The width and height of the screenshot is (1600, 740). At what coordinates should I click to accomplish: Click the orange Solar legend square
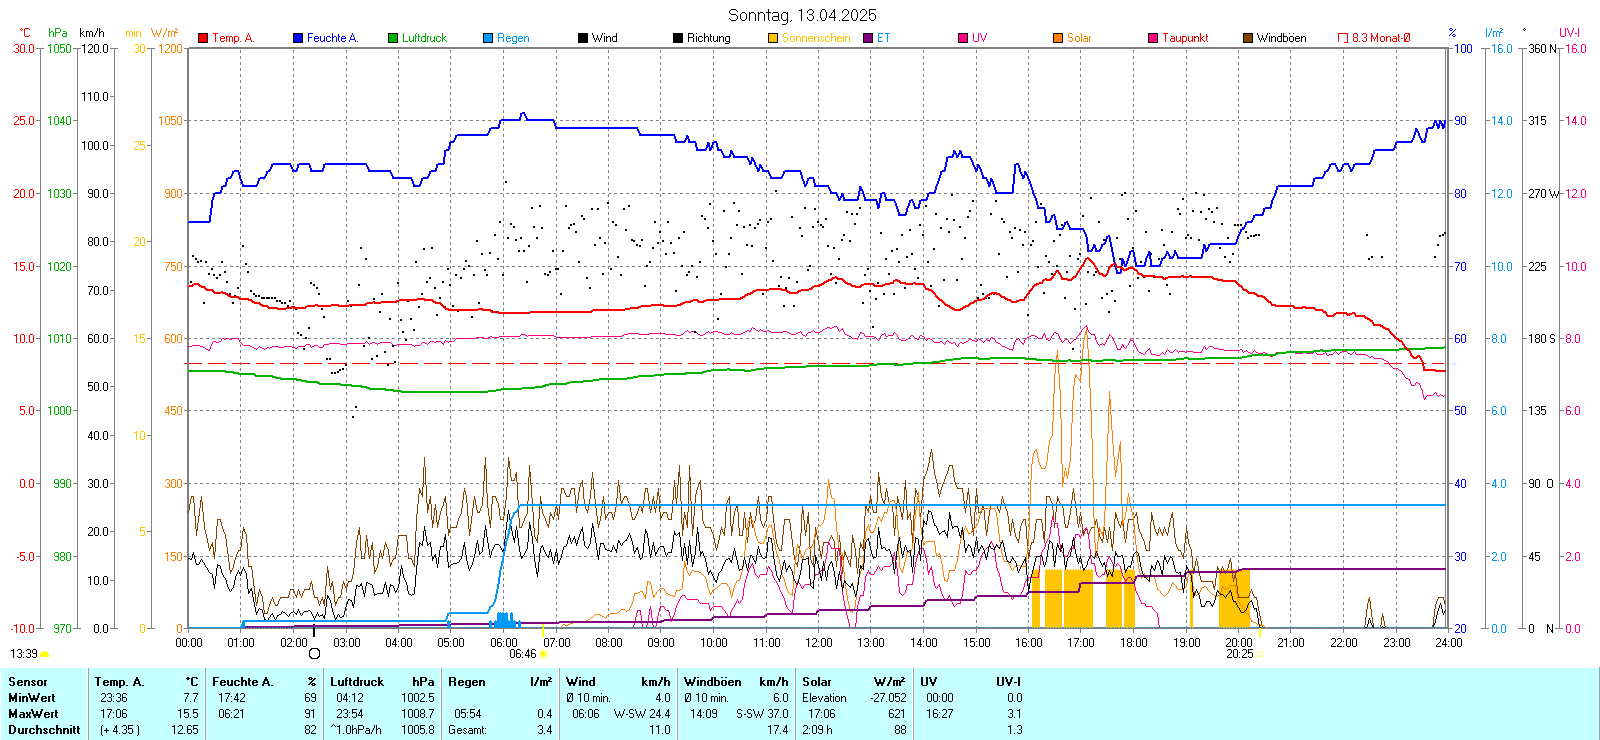1058,38
